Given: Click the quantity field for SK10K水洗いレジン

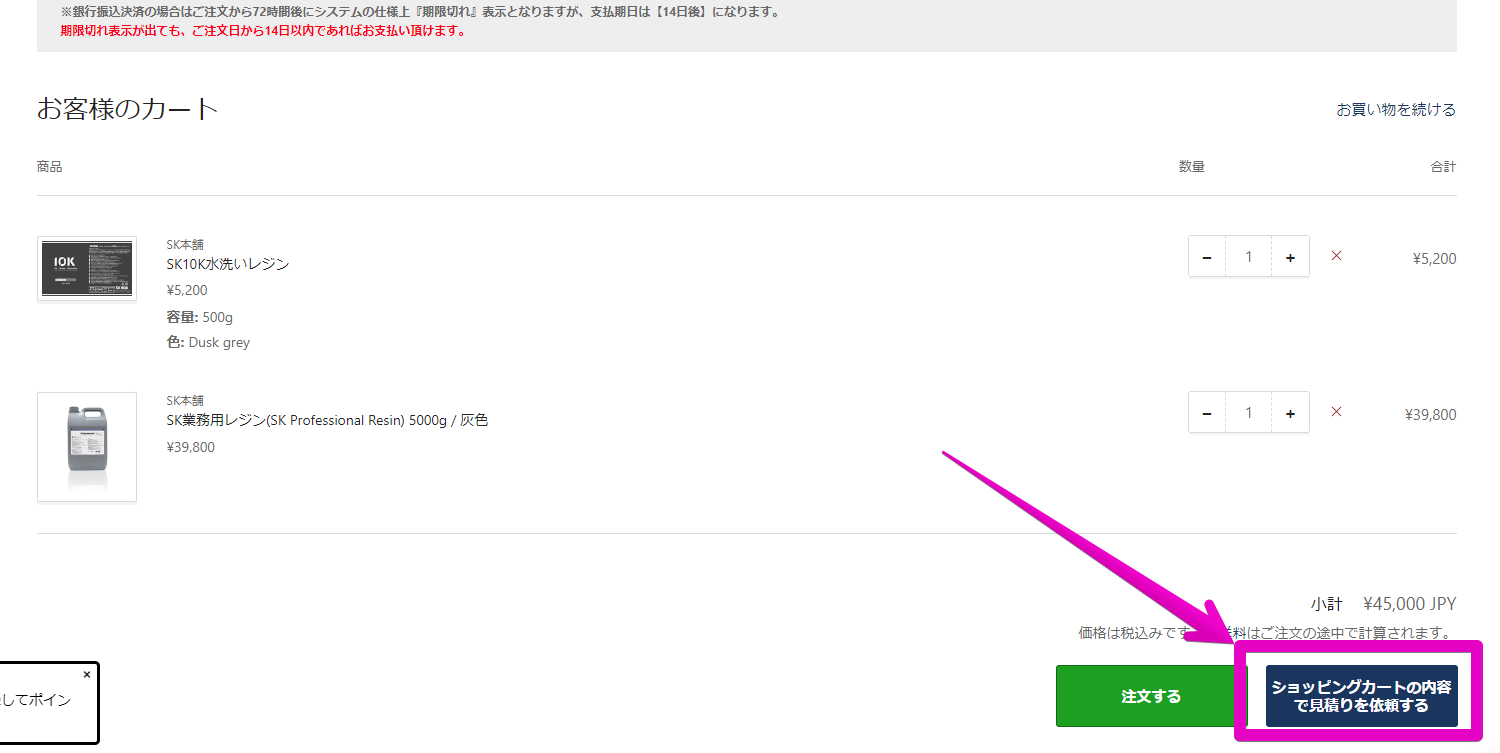Looking at the screenshot, I should 1248,257.
